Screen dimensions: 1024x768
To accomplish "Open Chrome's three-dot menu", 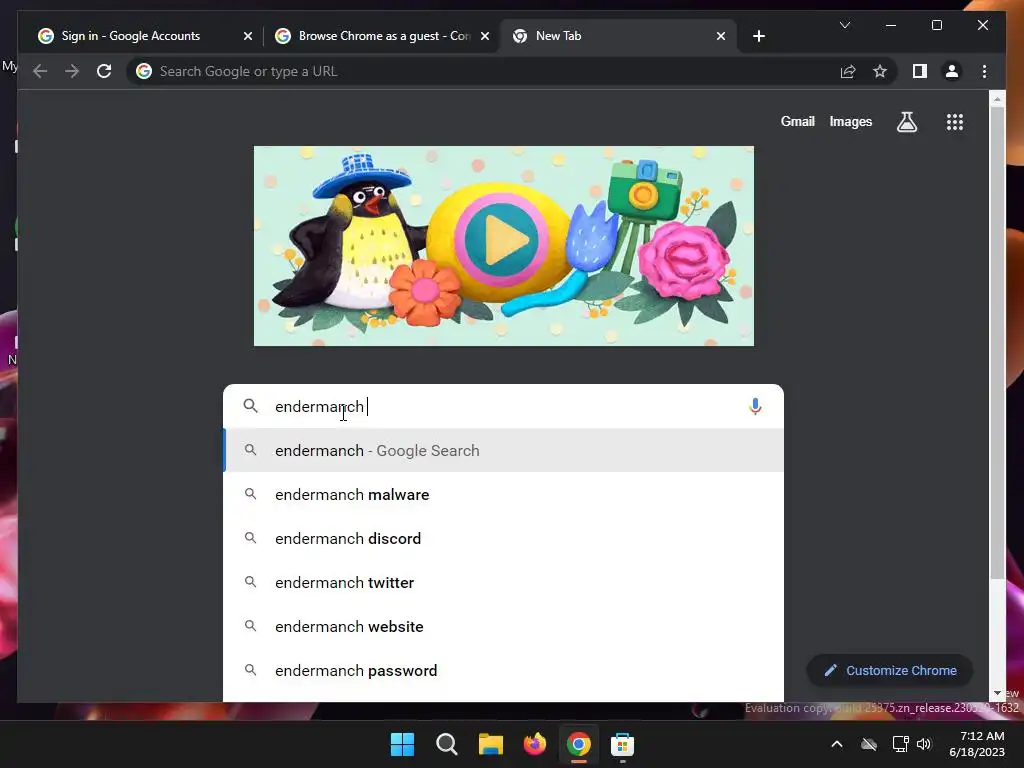I will (984, 71).
